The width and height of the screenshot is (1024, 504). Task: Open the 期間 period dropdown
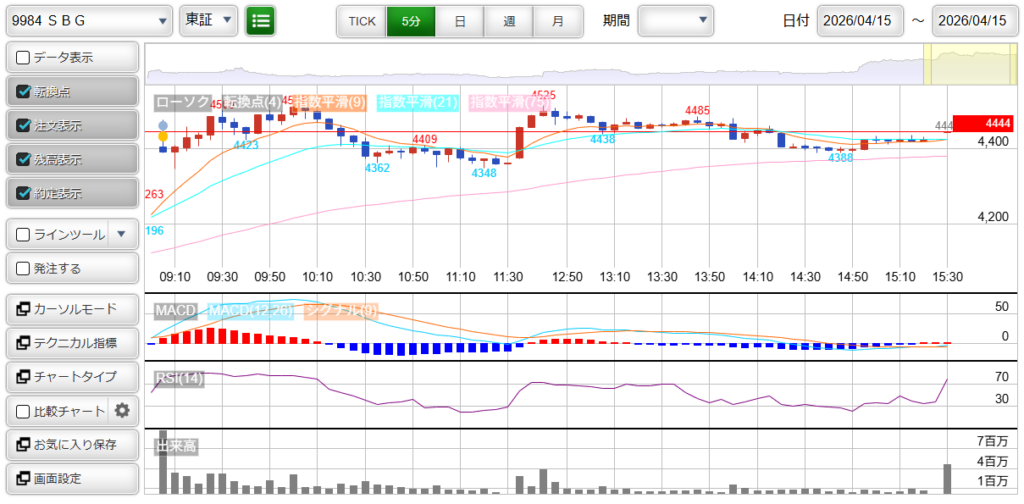(x=676, y=20)
